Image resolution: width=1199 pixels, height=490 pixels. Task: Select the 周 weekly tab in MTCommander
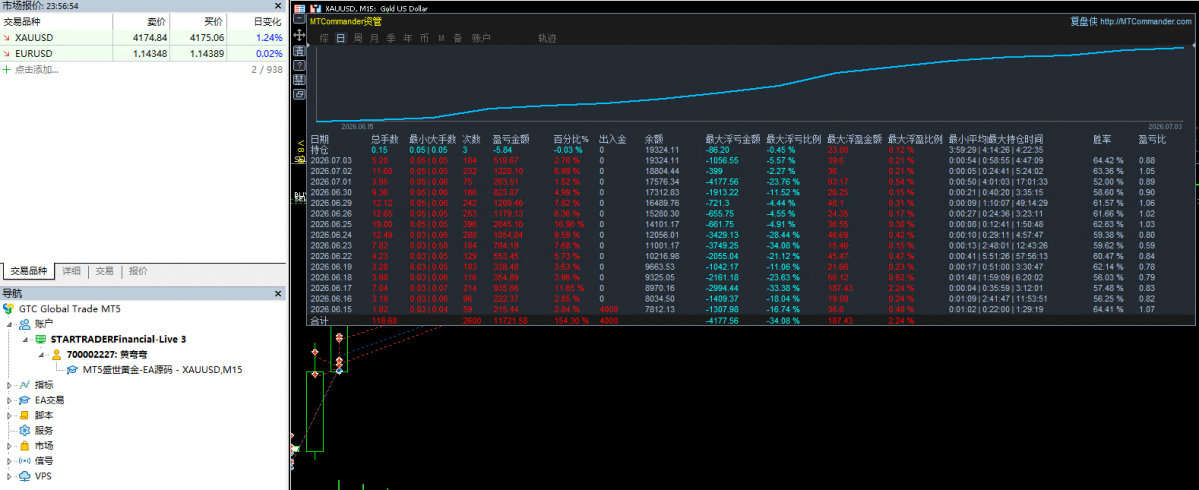[358, 37]
